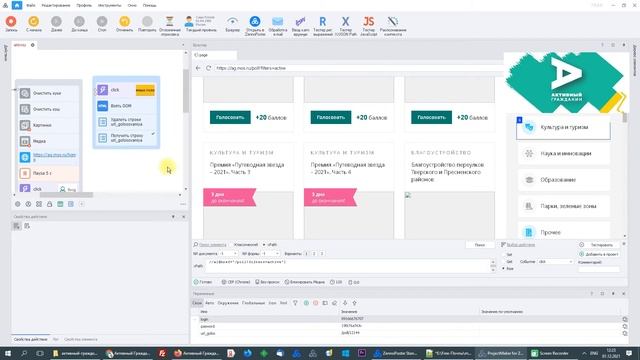The height and width of the screenshot is (360, 640).
Task: Click the browser URL address field
Action: pyautogui.click(x=358, y=68)
